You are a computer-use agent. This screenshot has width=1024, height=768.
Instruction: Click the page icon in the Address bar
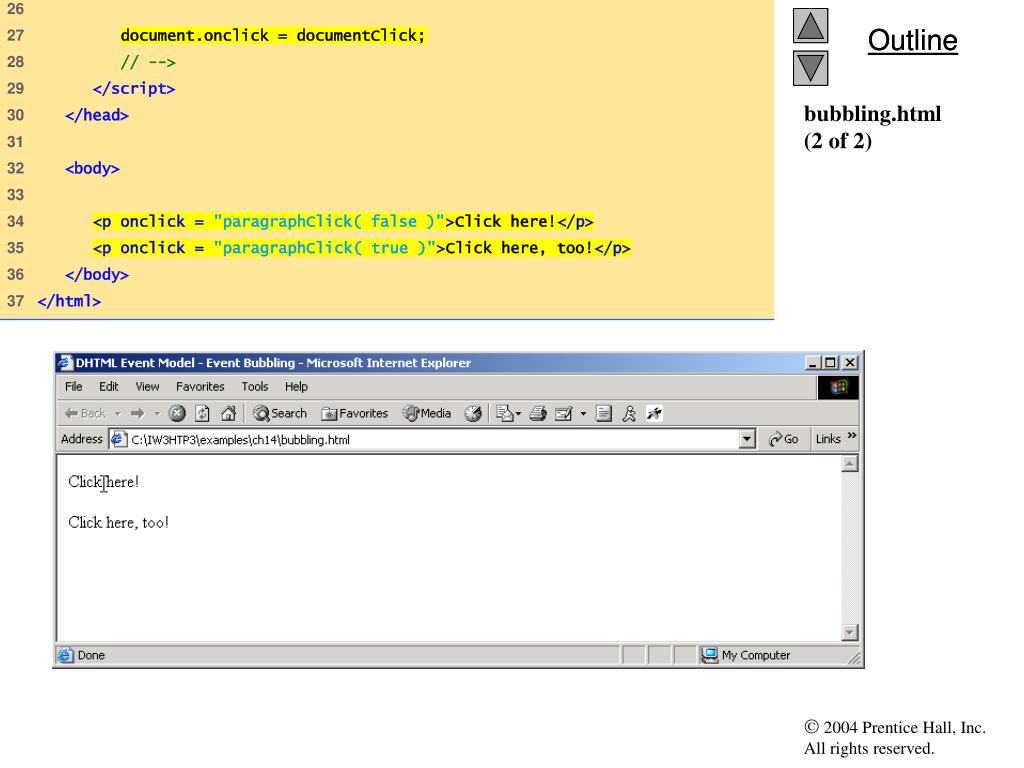tap(118, 440)
